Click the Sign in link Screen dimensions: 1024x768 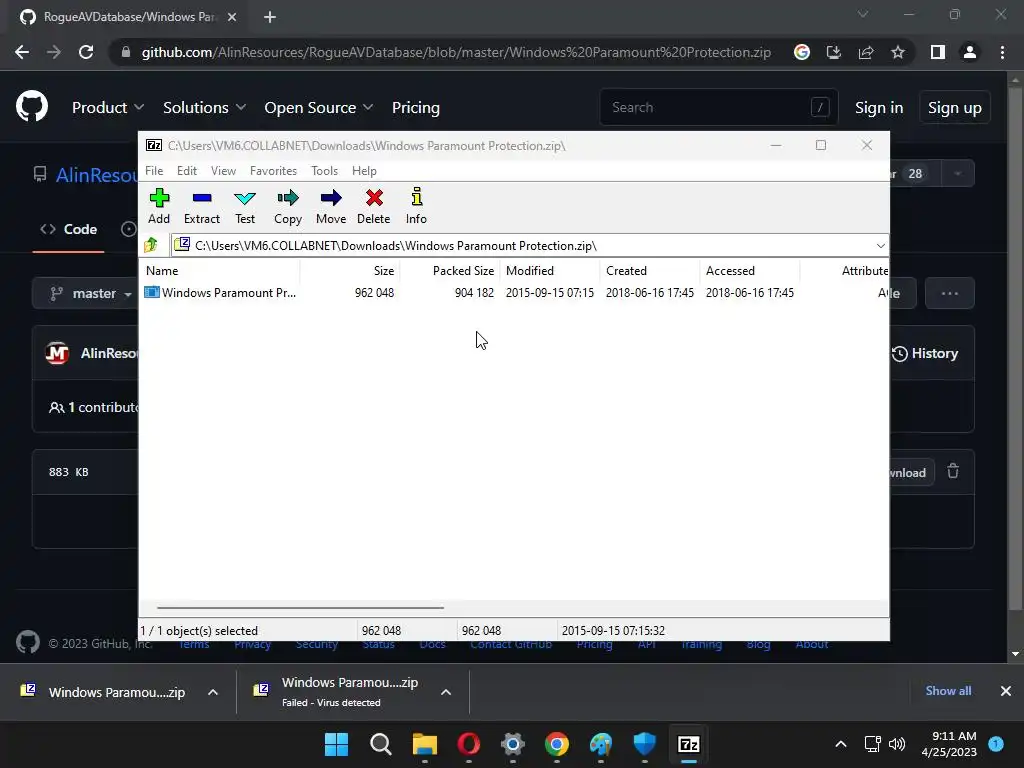879,107
